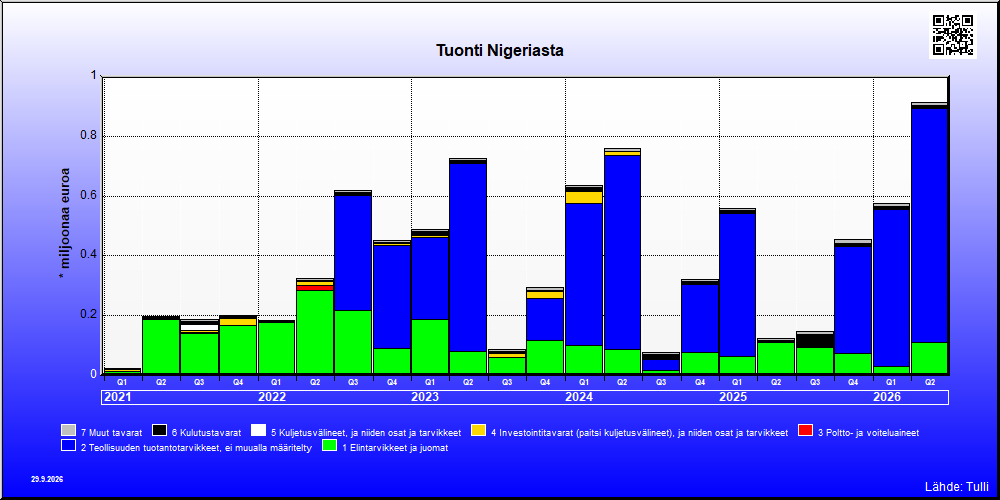
Task: Click the blue segment of the 2024 Q2 bar
Action: 622,253
